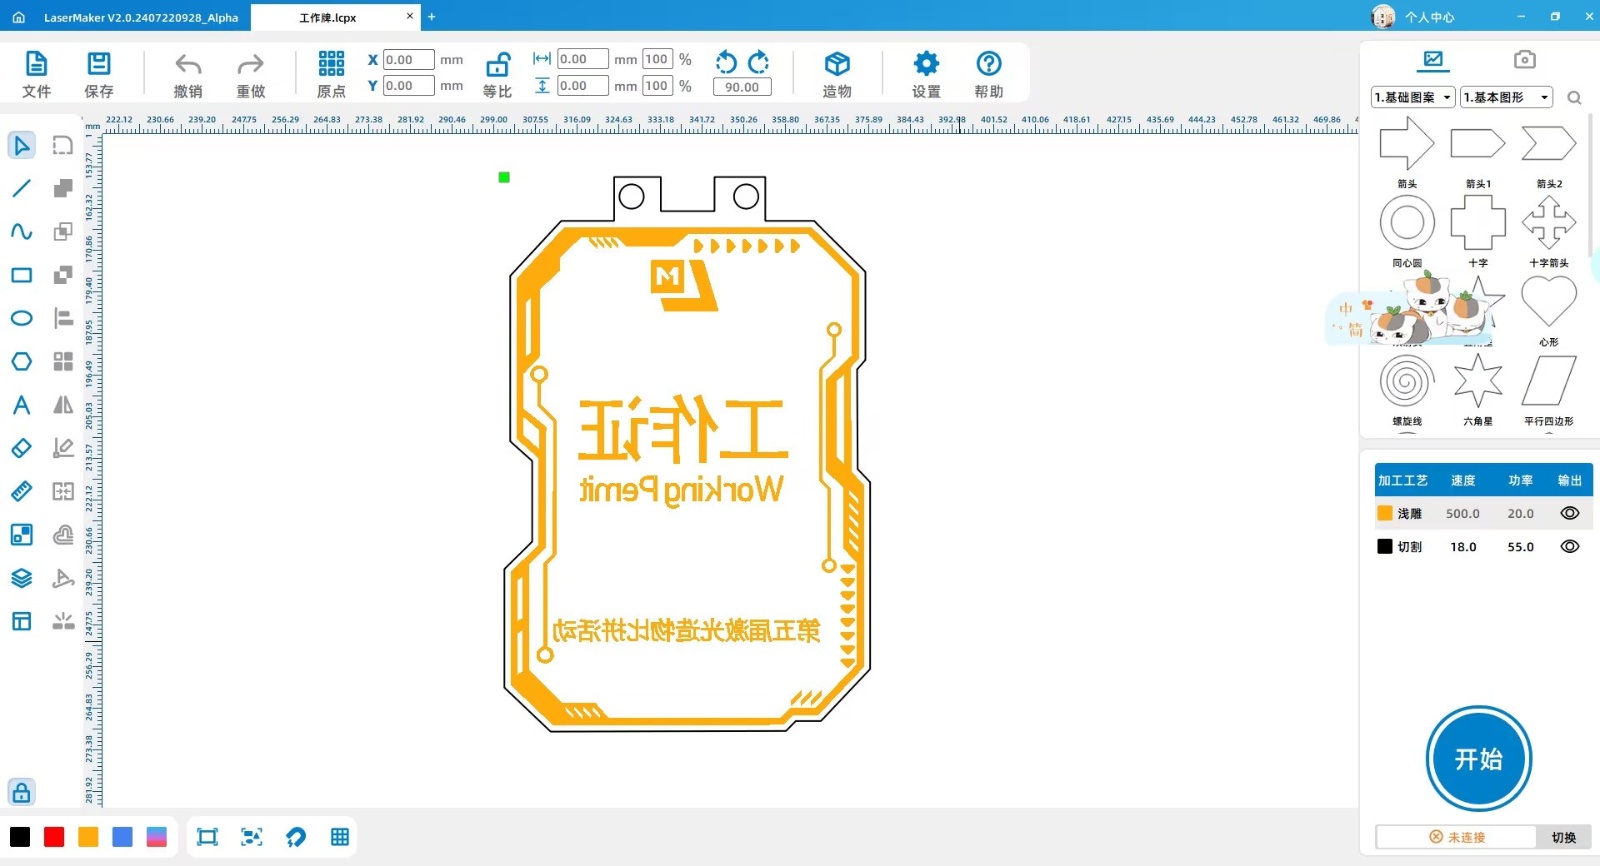Hide the 浅雕 layer output
This screenshot has height=866, width=1600.
pyautogui.click(x=1570, y=513)
